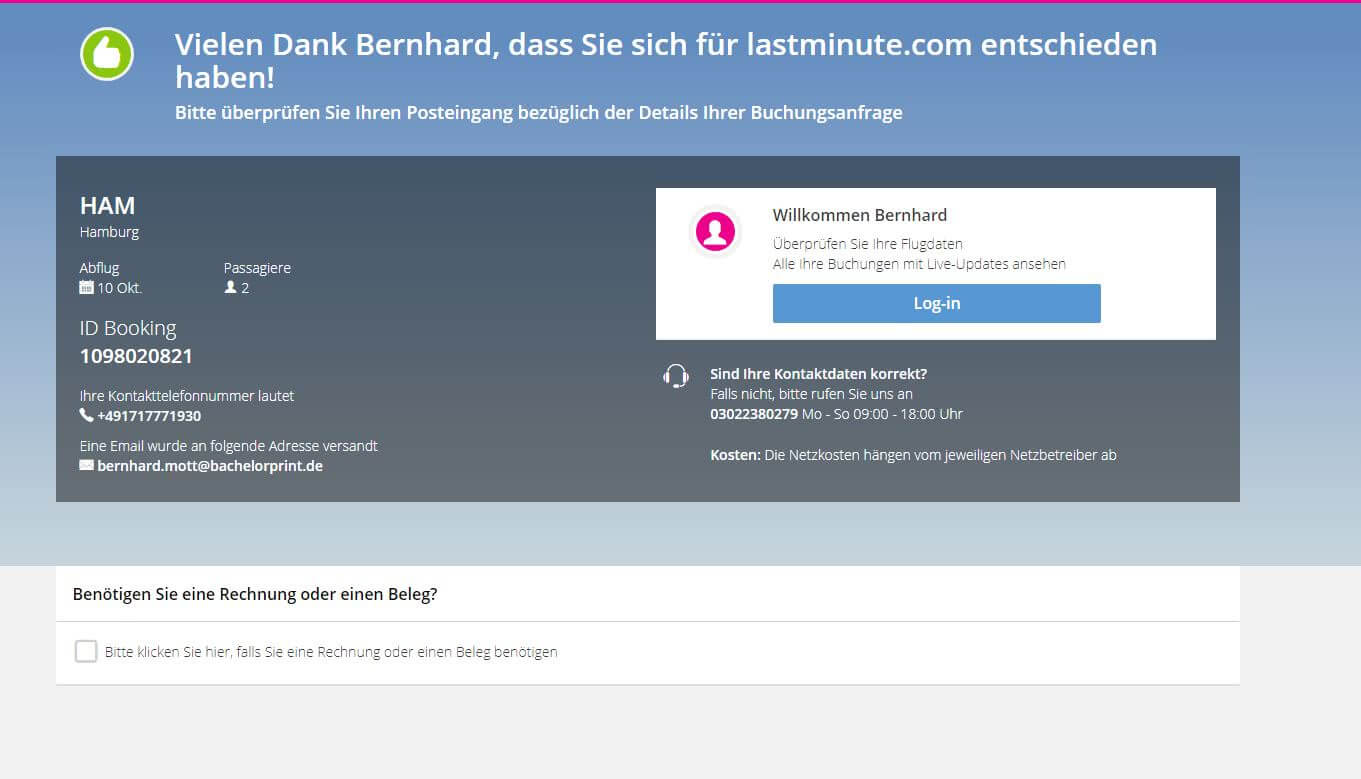
Task: Click the booking ID 1098020821
Action: point(136,356)
